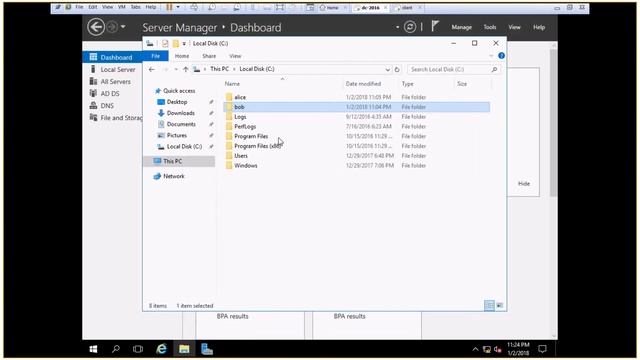This screenshot has height=360, width=640.
Task: Launch Internet Explorer from taskbar
Action: point(162,349)
